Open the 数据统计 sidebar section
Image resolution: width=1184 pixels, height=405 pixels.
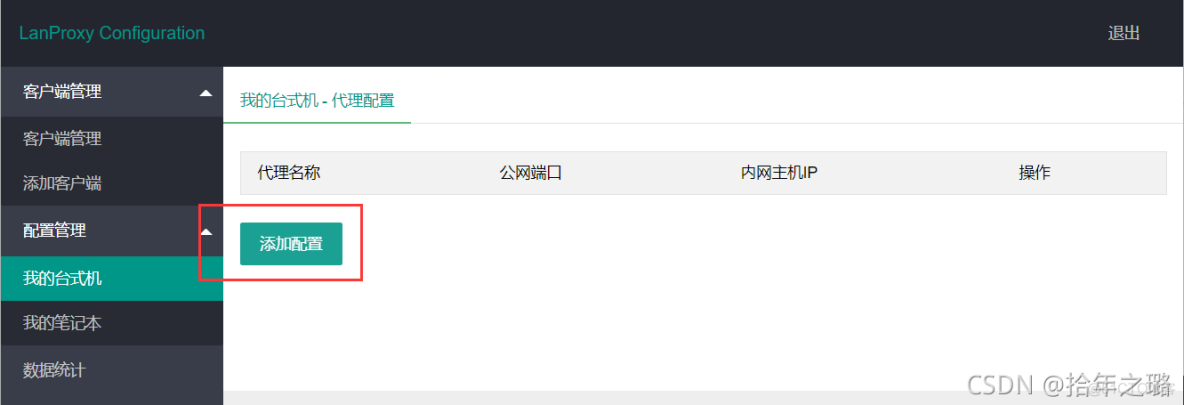112,370
